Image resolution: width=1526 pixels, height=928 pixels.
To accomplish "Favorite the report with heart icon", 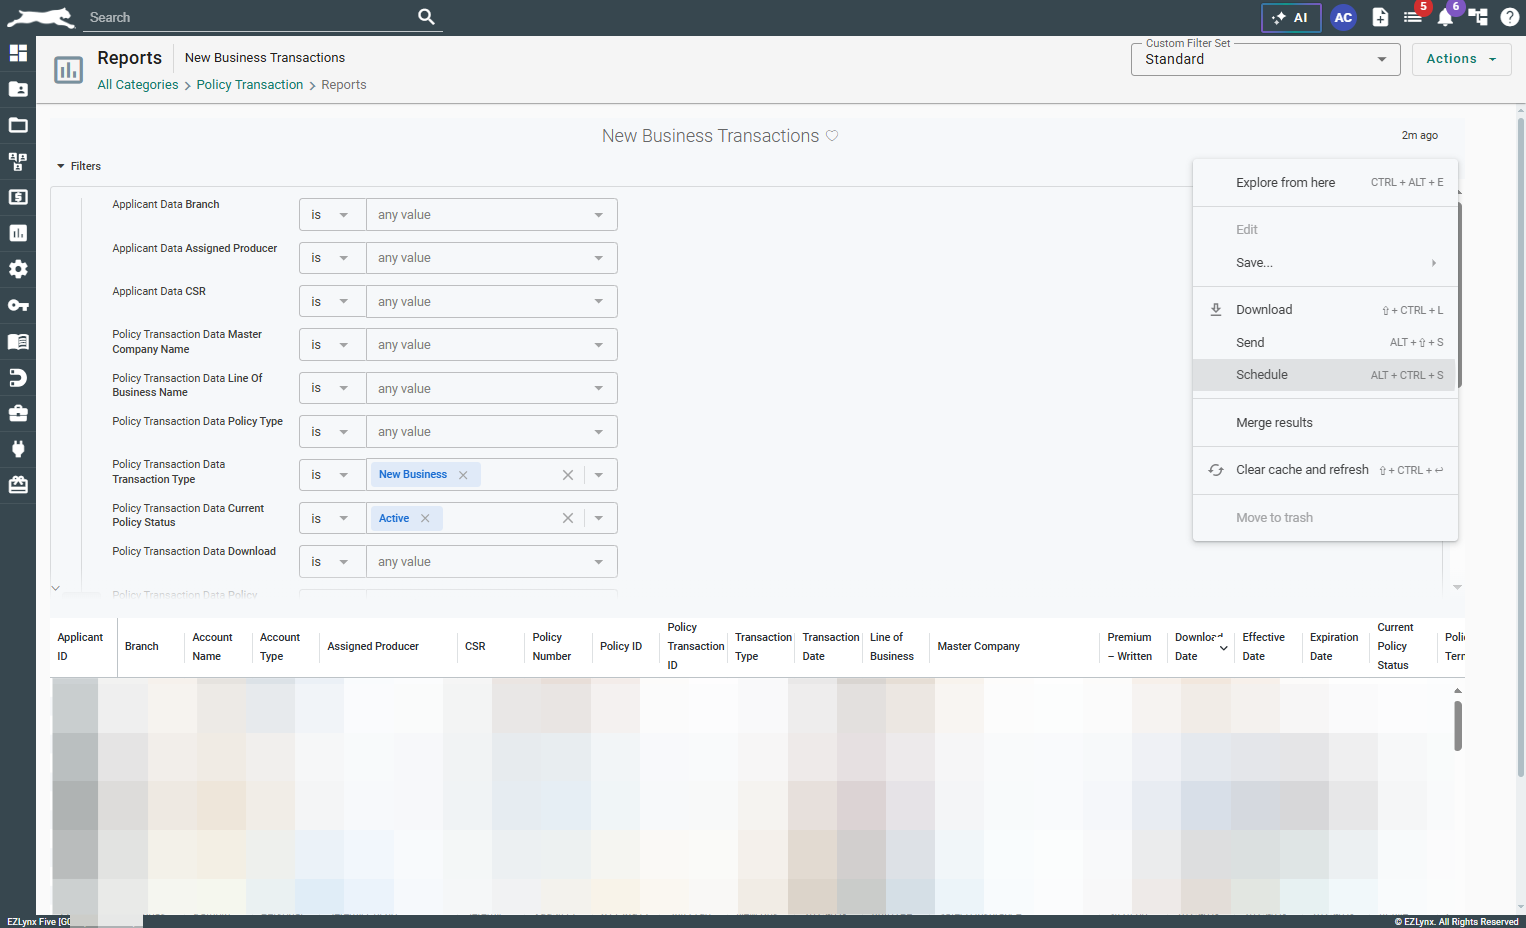I will point(832,136).
